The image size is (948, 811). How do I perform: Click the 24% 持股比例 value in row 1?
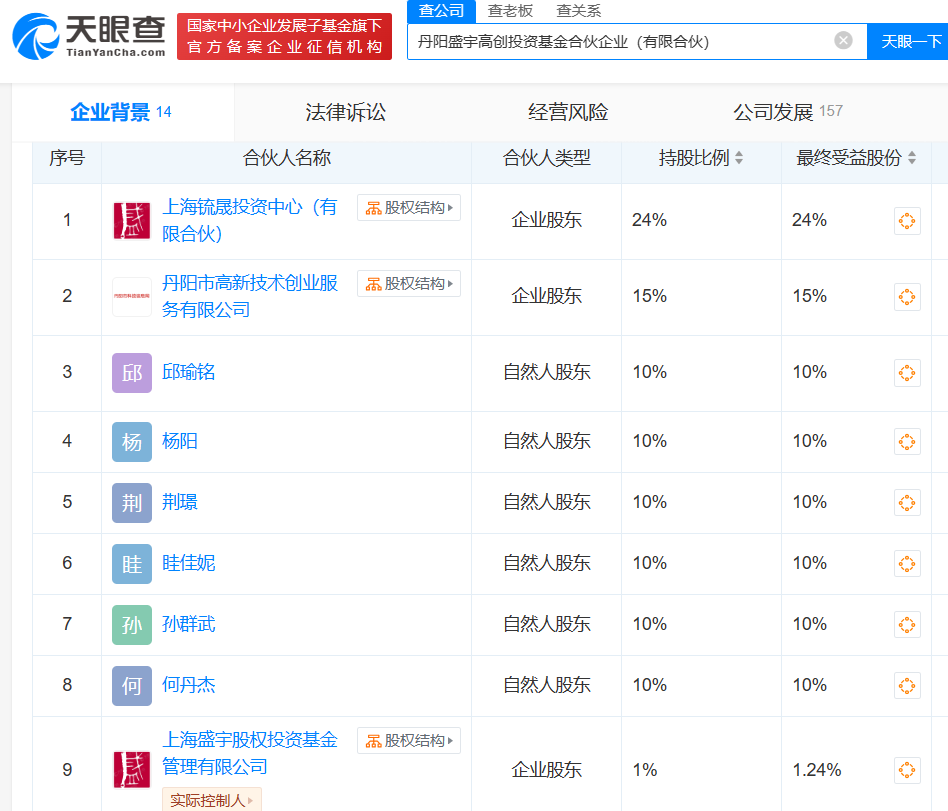[x=649, y=220]
